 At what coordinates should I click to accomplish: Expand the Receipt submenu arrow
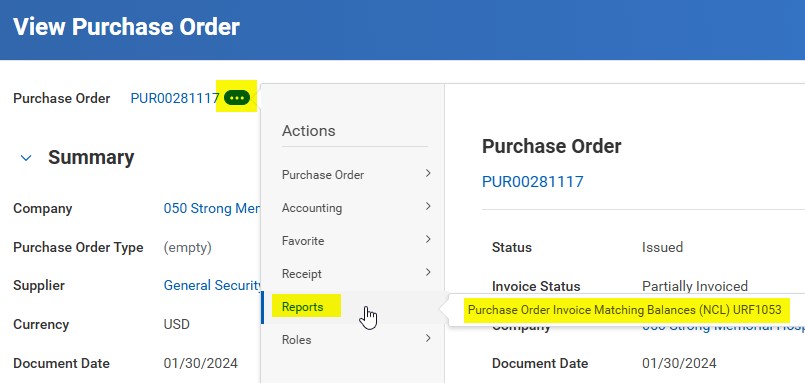click(428, 272)
